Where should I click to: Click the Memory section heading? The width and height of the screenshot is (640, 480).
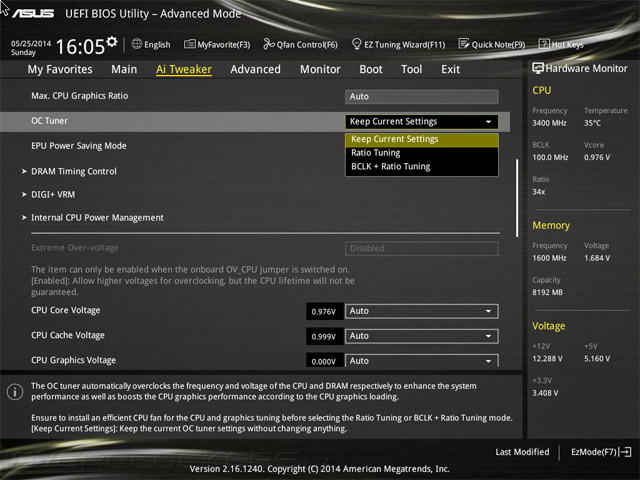click(551, 225)
